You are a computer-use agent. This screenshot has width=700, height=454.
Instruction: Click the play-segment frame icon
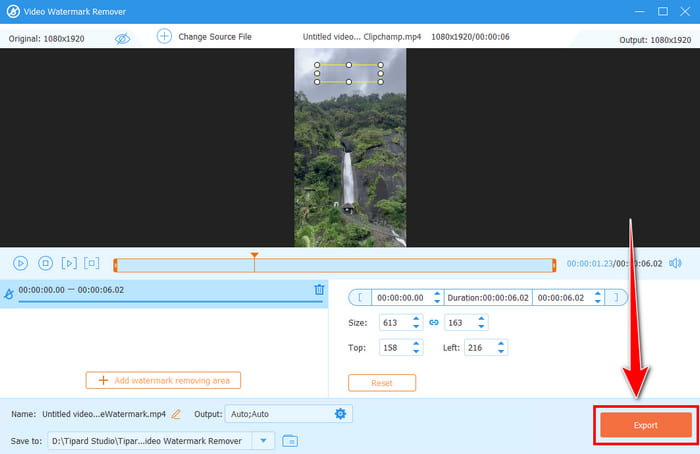92,263
